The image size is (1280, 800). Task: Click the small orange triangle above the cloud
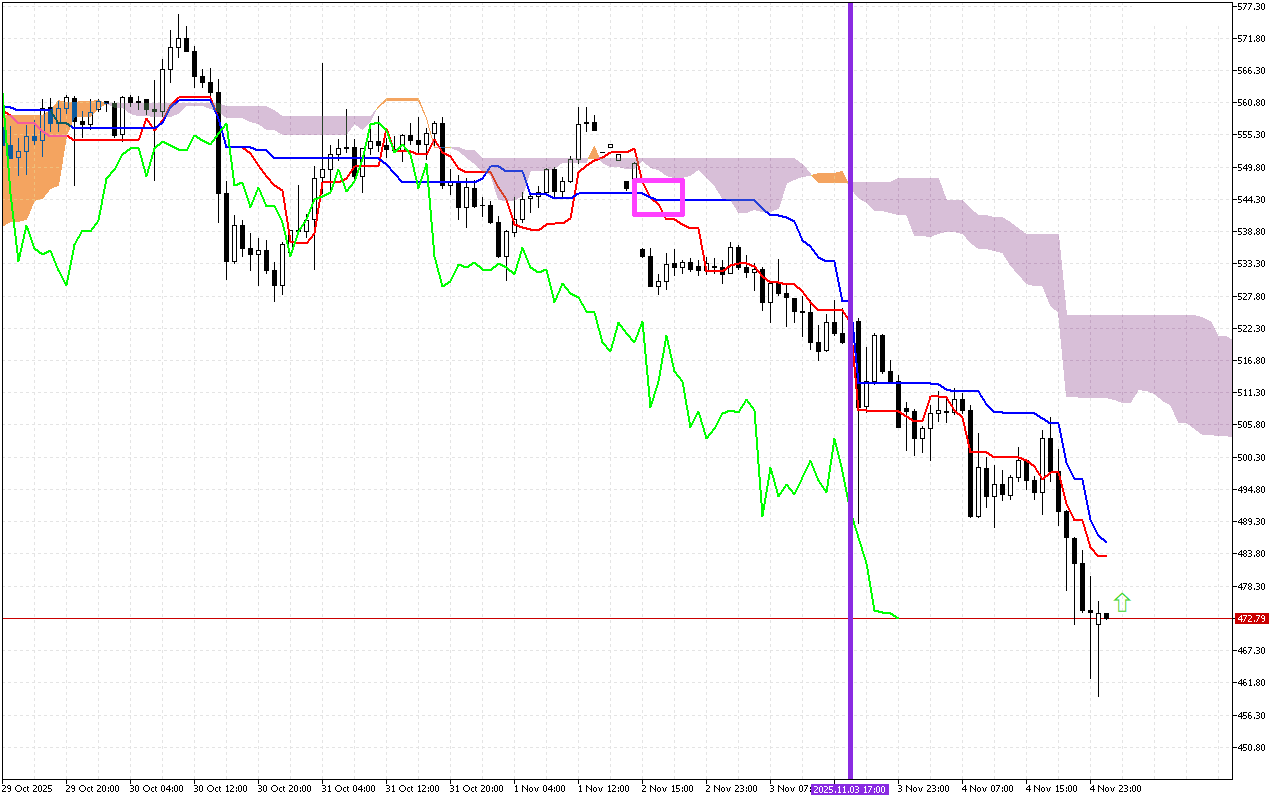coord(593,153)
